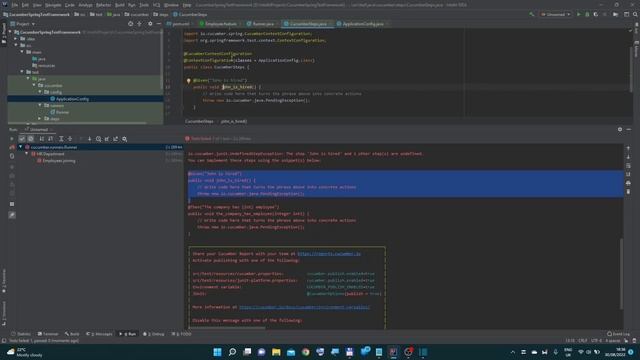The image size is (640, 360).
Task: Click the console vertical scrollbar
Action: [x=621, y=273]
